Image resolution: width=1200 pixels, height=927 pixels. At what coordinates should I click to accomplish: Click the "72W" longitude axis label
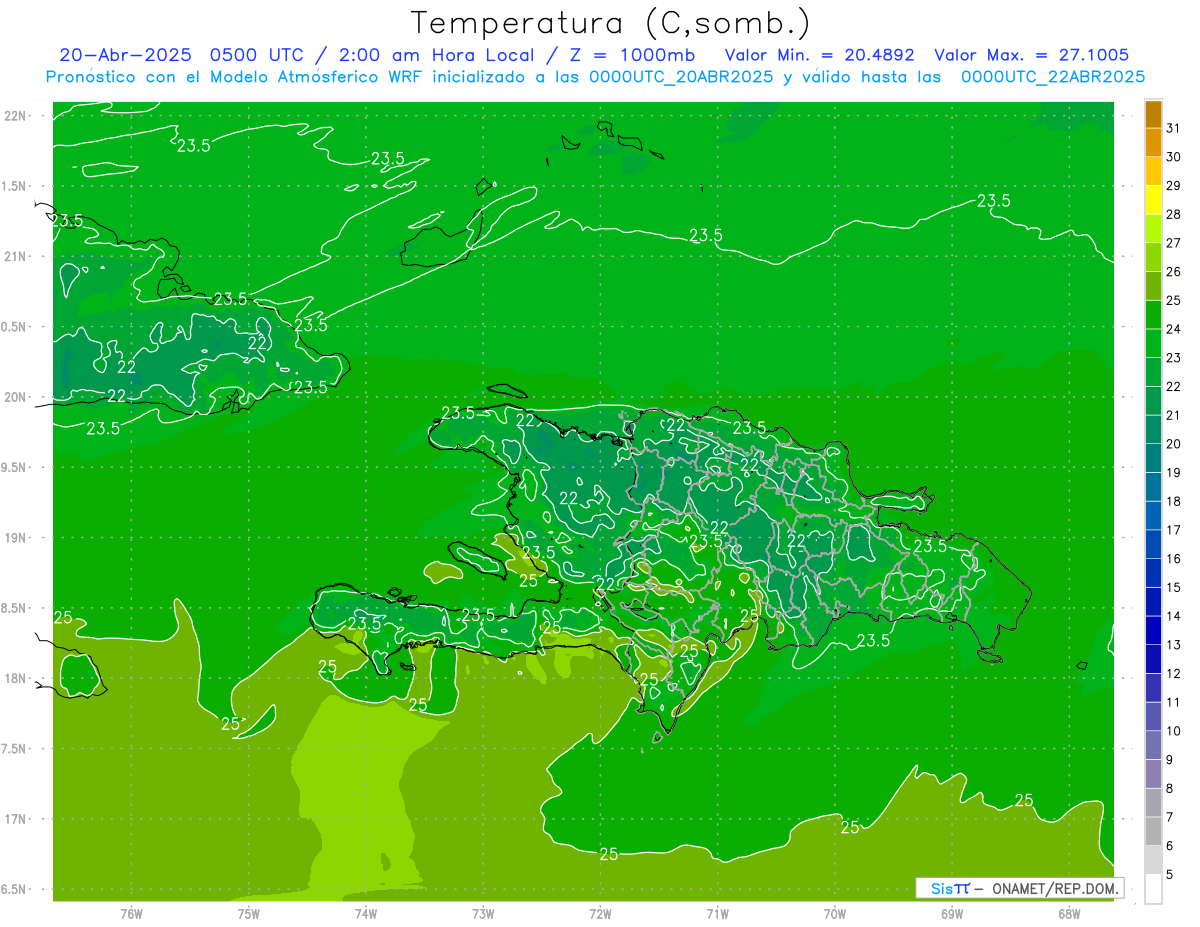tap(600, 913)
